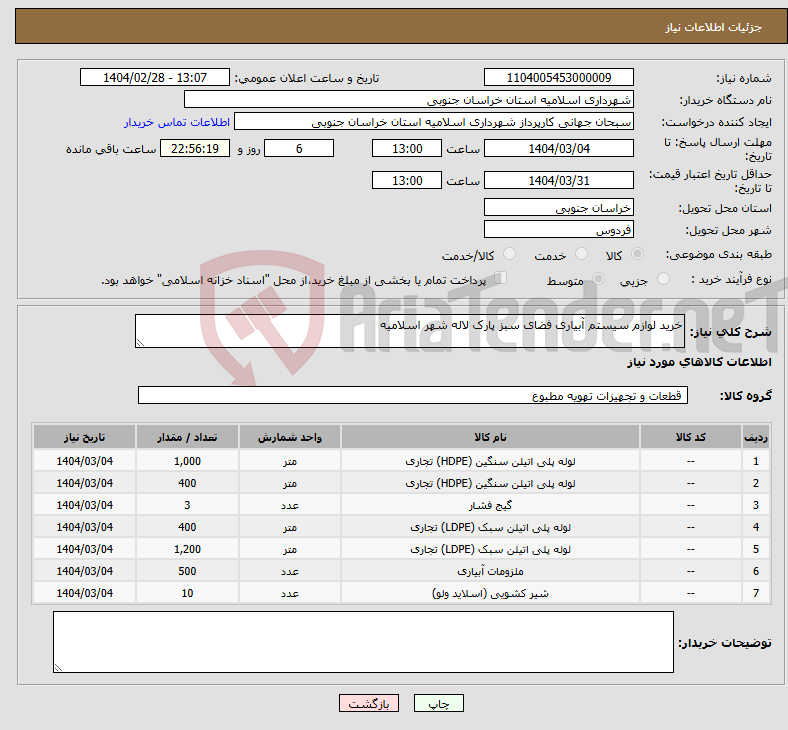Click the quantity 1,200 in row 5
This screenshot has width=788, height=730.
(187, 550)
